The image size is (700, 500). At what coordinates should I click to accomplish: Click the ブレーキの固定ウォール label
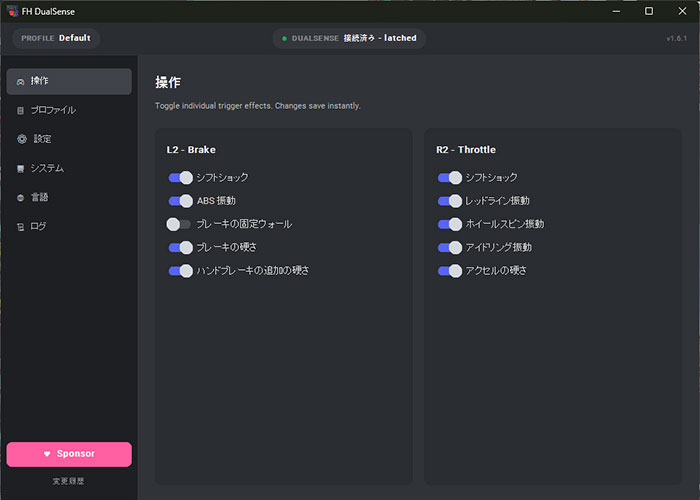[x=244, y=224]
